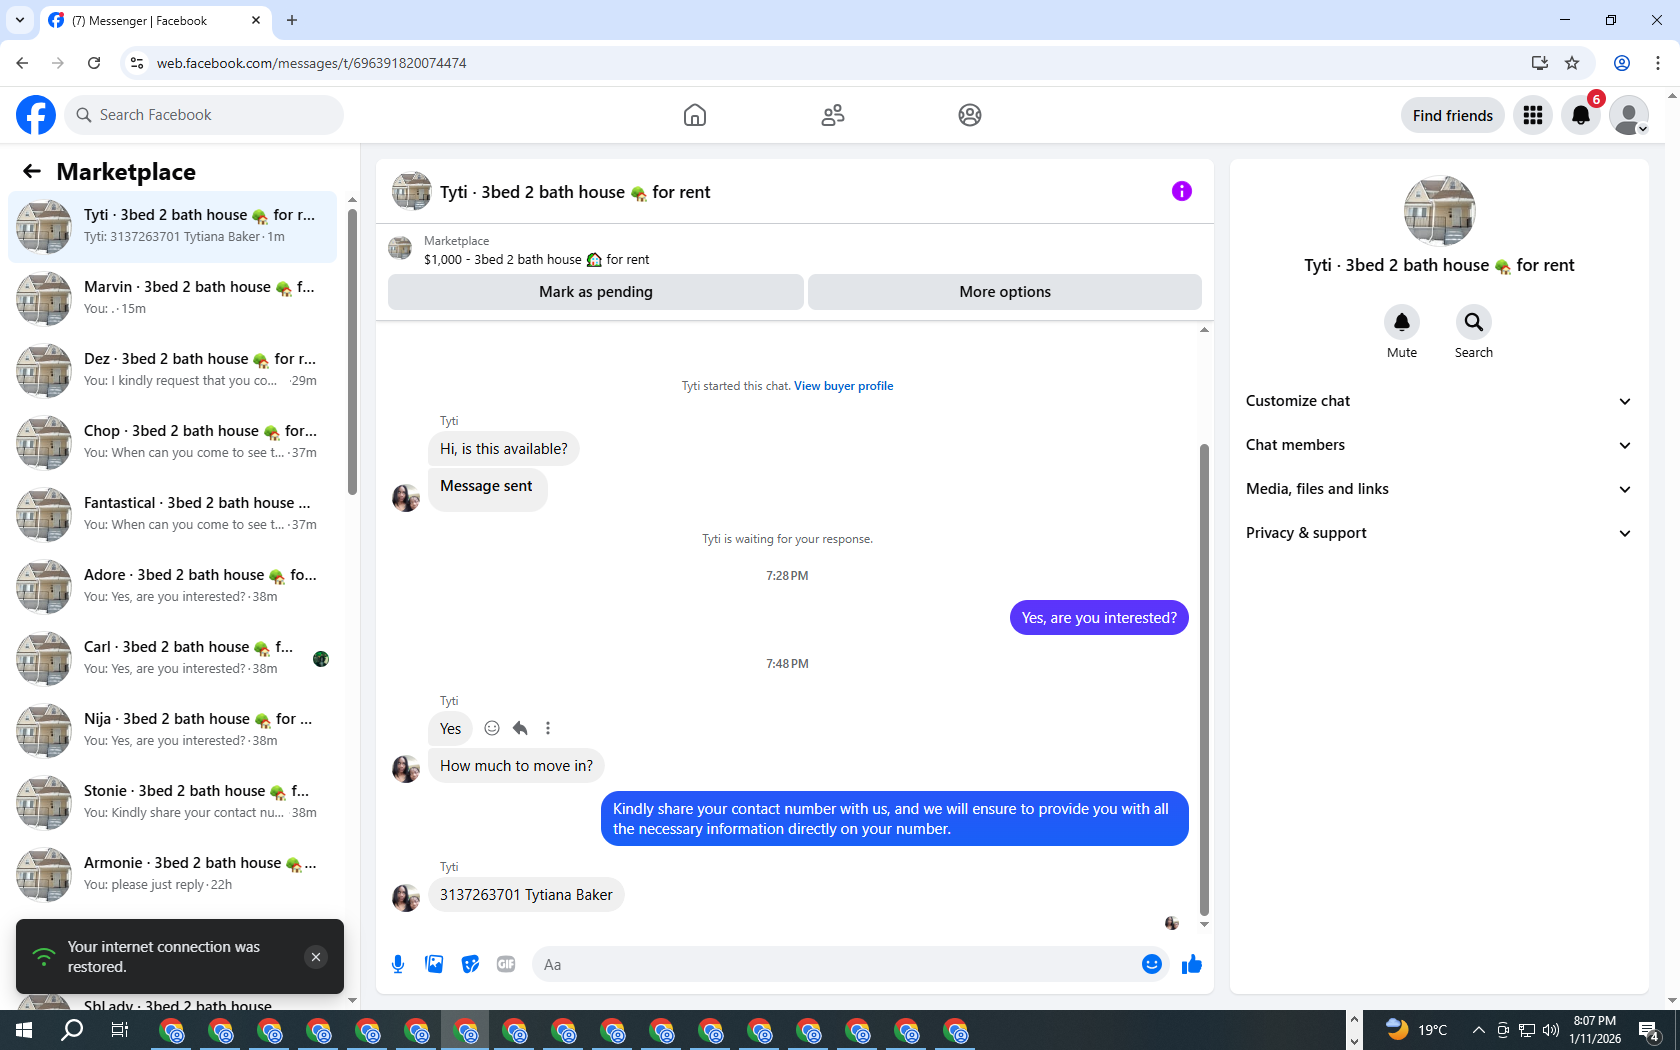Open the Dez conversation
This screenshot has height=1050, width=1680.
[x=172, y=370]
